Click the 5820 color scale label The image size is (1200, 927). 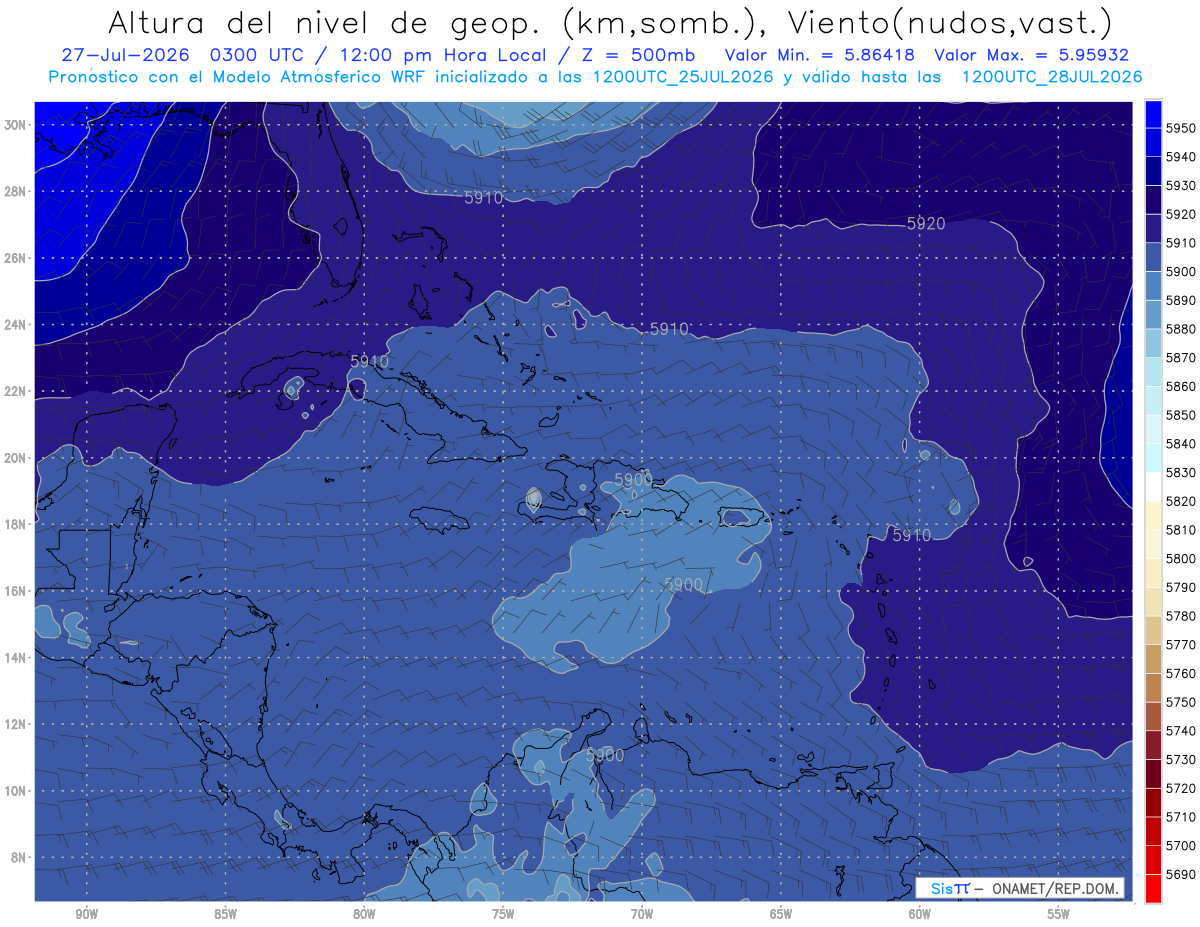pos(1181,501)
